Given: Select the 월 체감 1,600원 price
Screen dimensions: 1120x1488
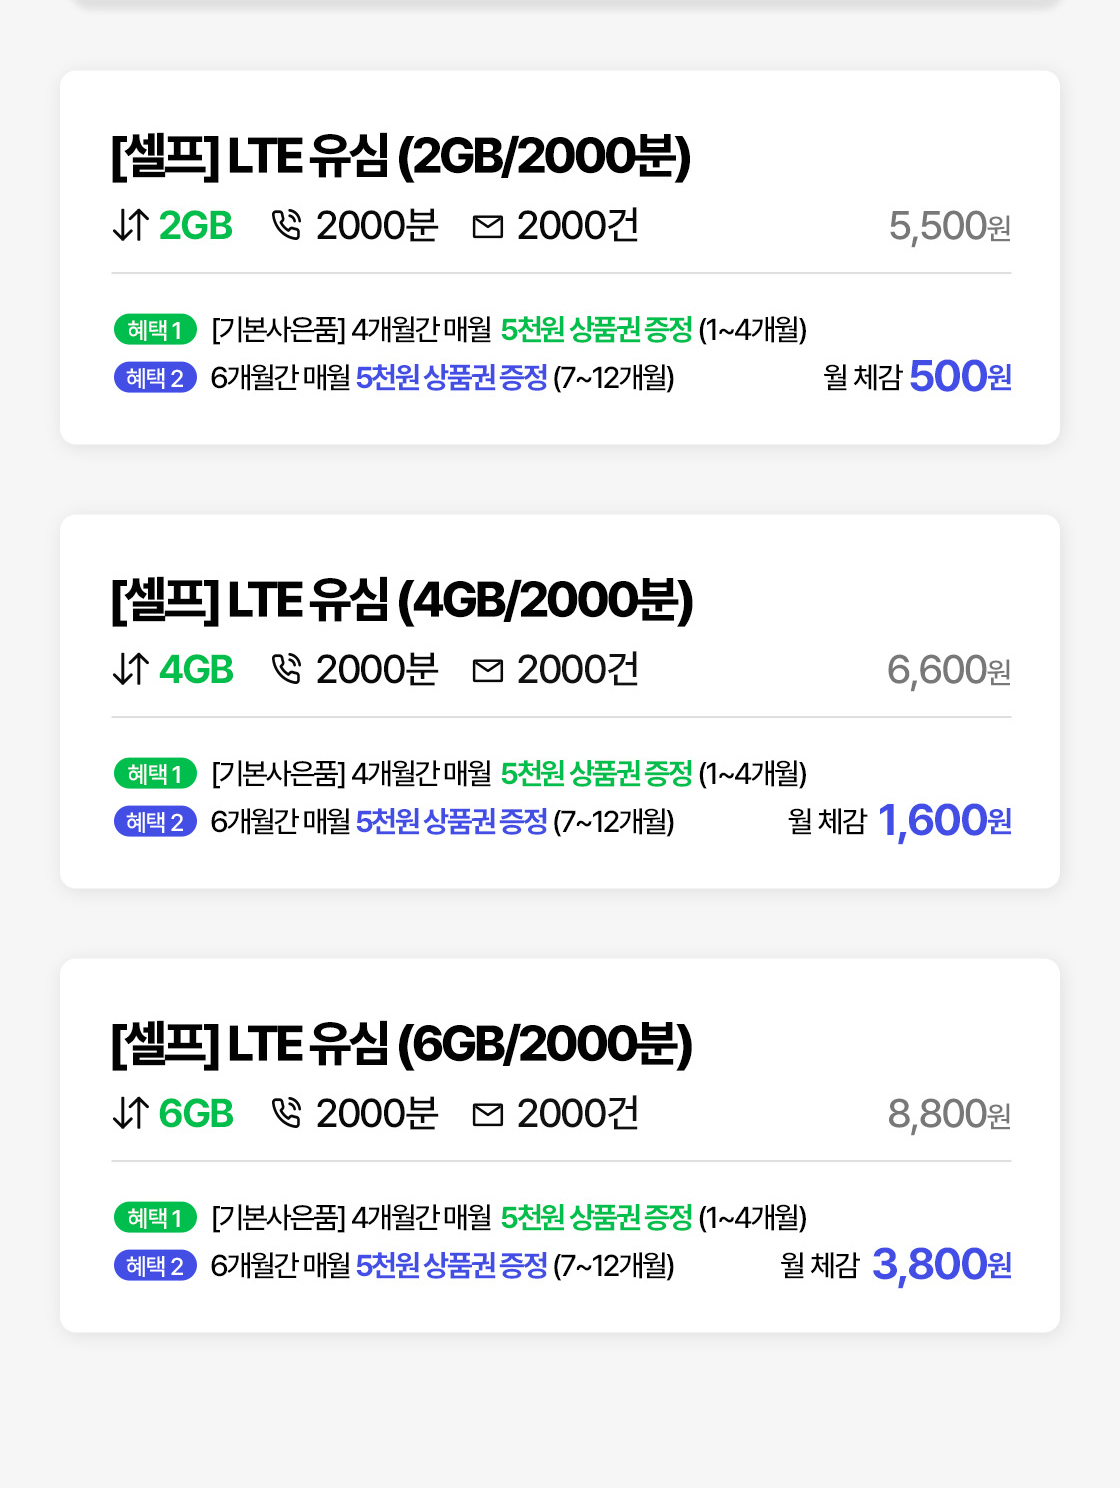Looking at the screenshot, I should tap(943, 821).
